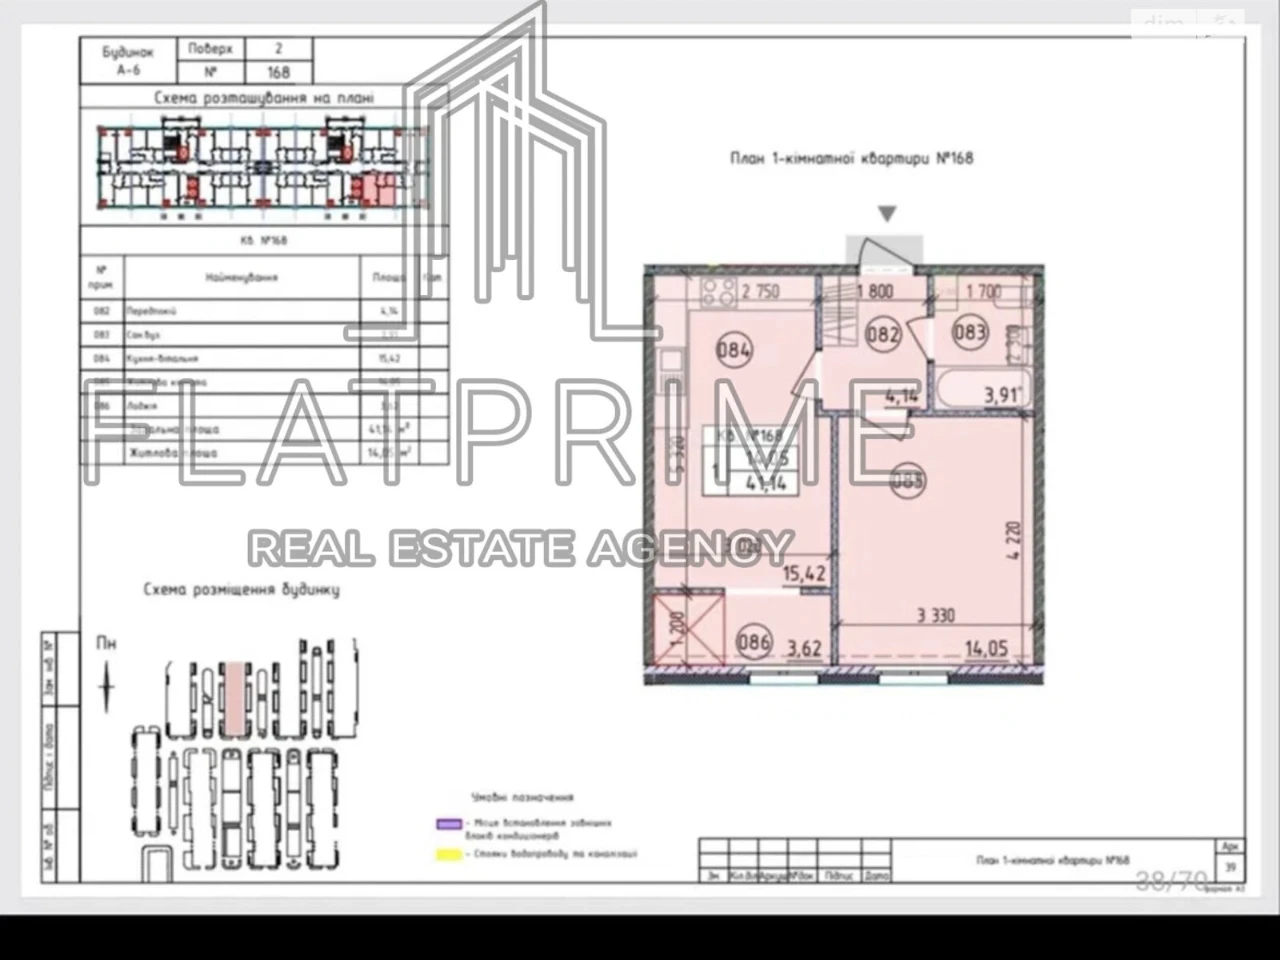Click the north compass arrow icon
Viewport: 1280px width, 960px height.
coord(106,686)
